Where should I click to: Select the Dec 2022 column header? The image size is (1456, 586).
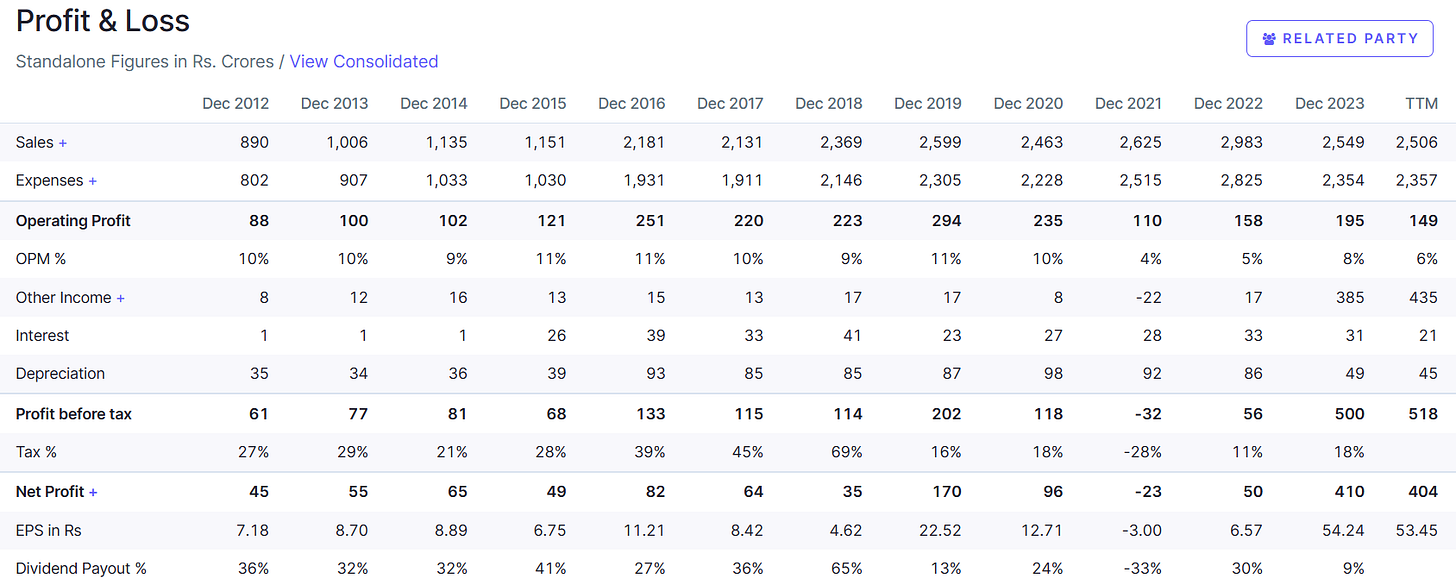(1228, 103)
